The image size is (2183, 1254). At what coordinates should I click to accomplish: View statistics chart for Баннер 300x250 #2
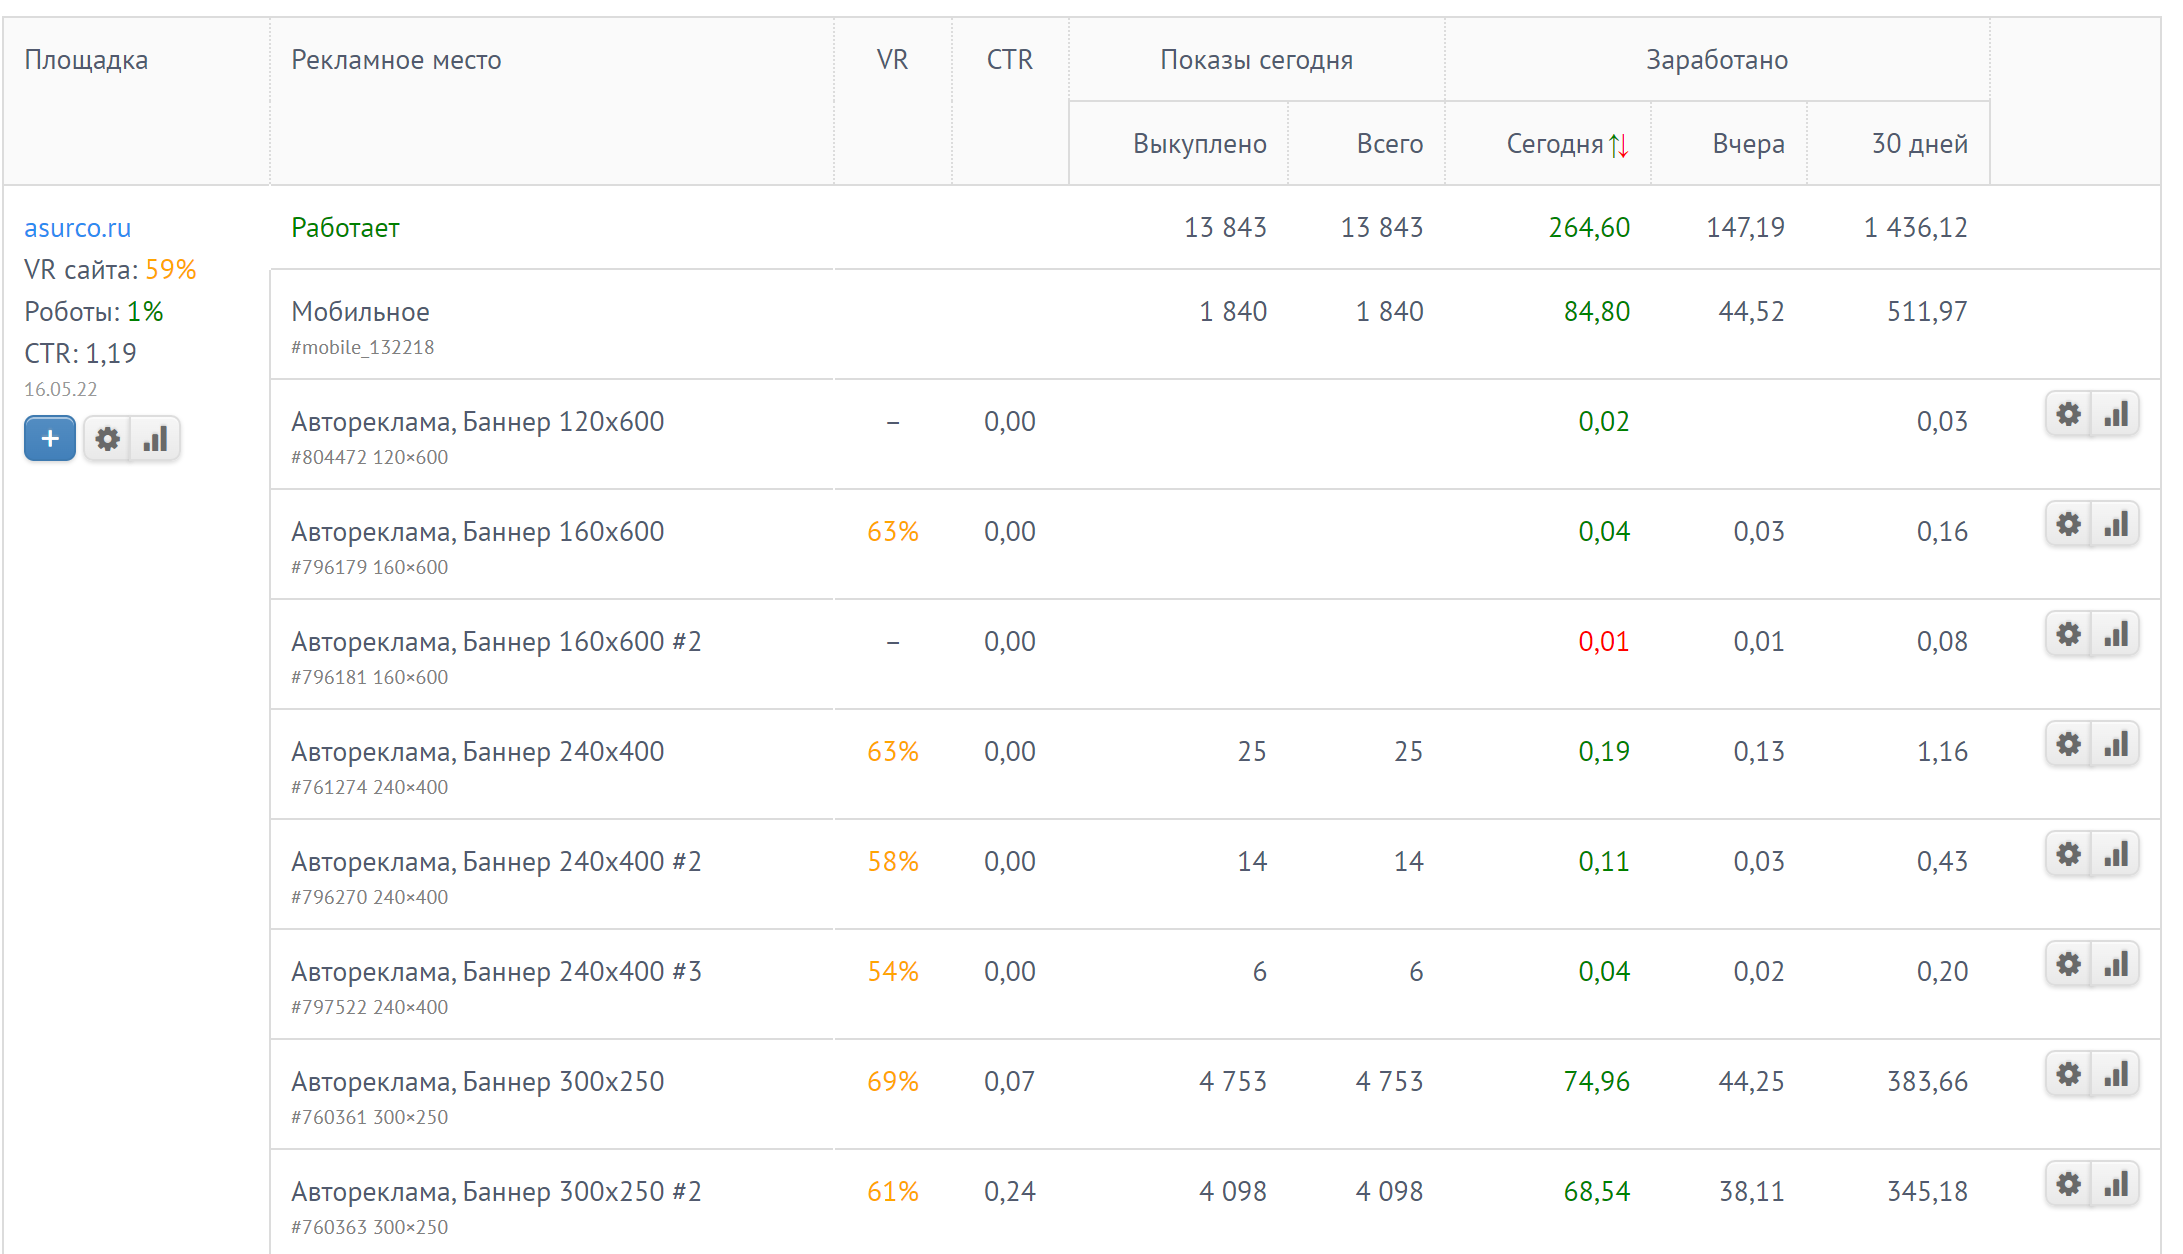(2116, 1184)
